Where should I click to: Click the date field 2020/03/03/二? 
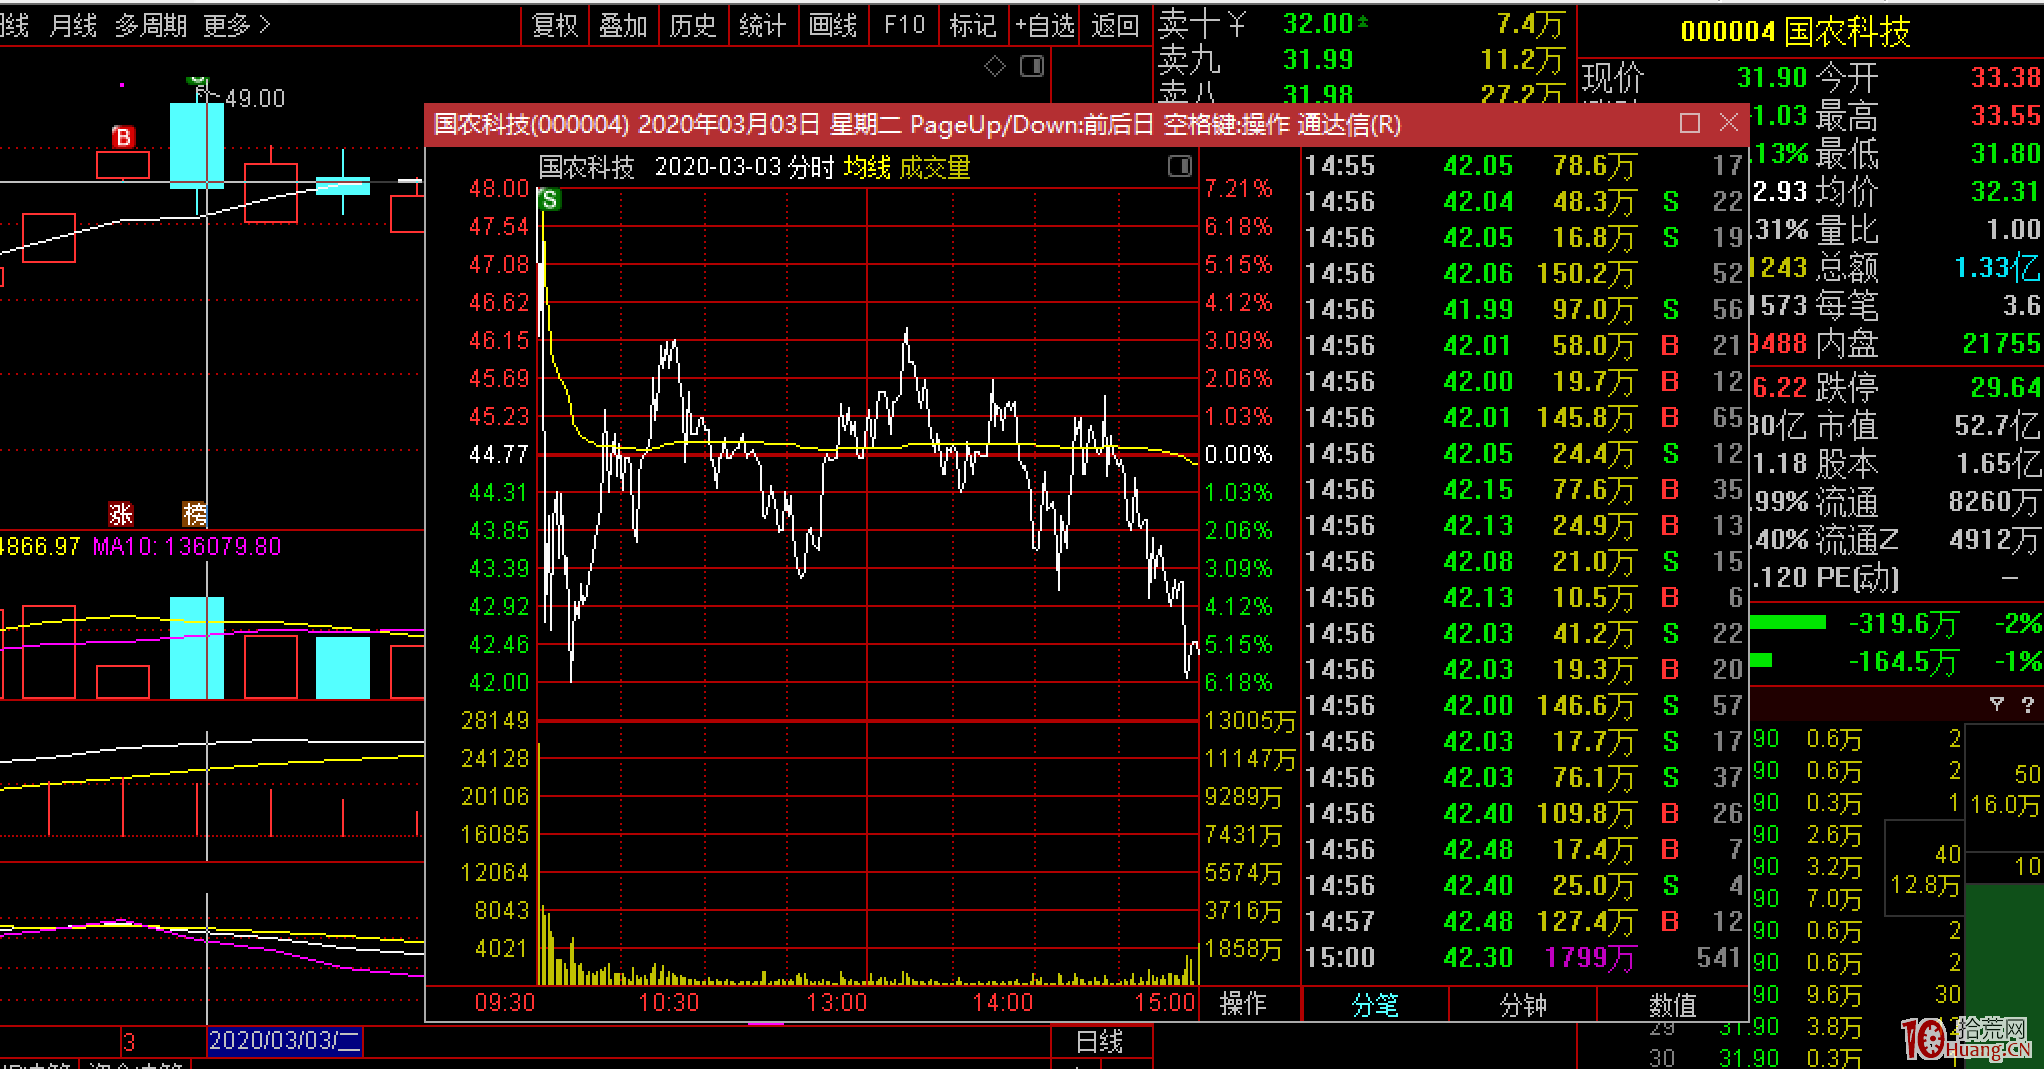pos(285,1041)
